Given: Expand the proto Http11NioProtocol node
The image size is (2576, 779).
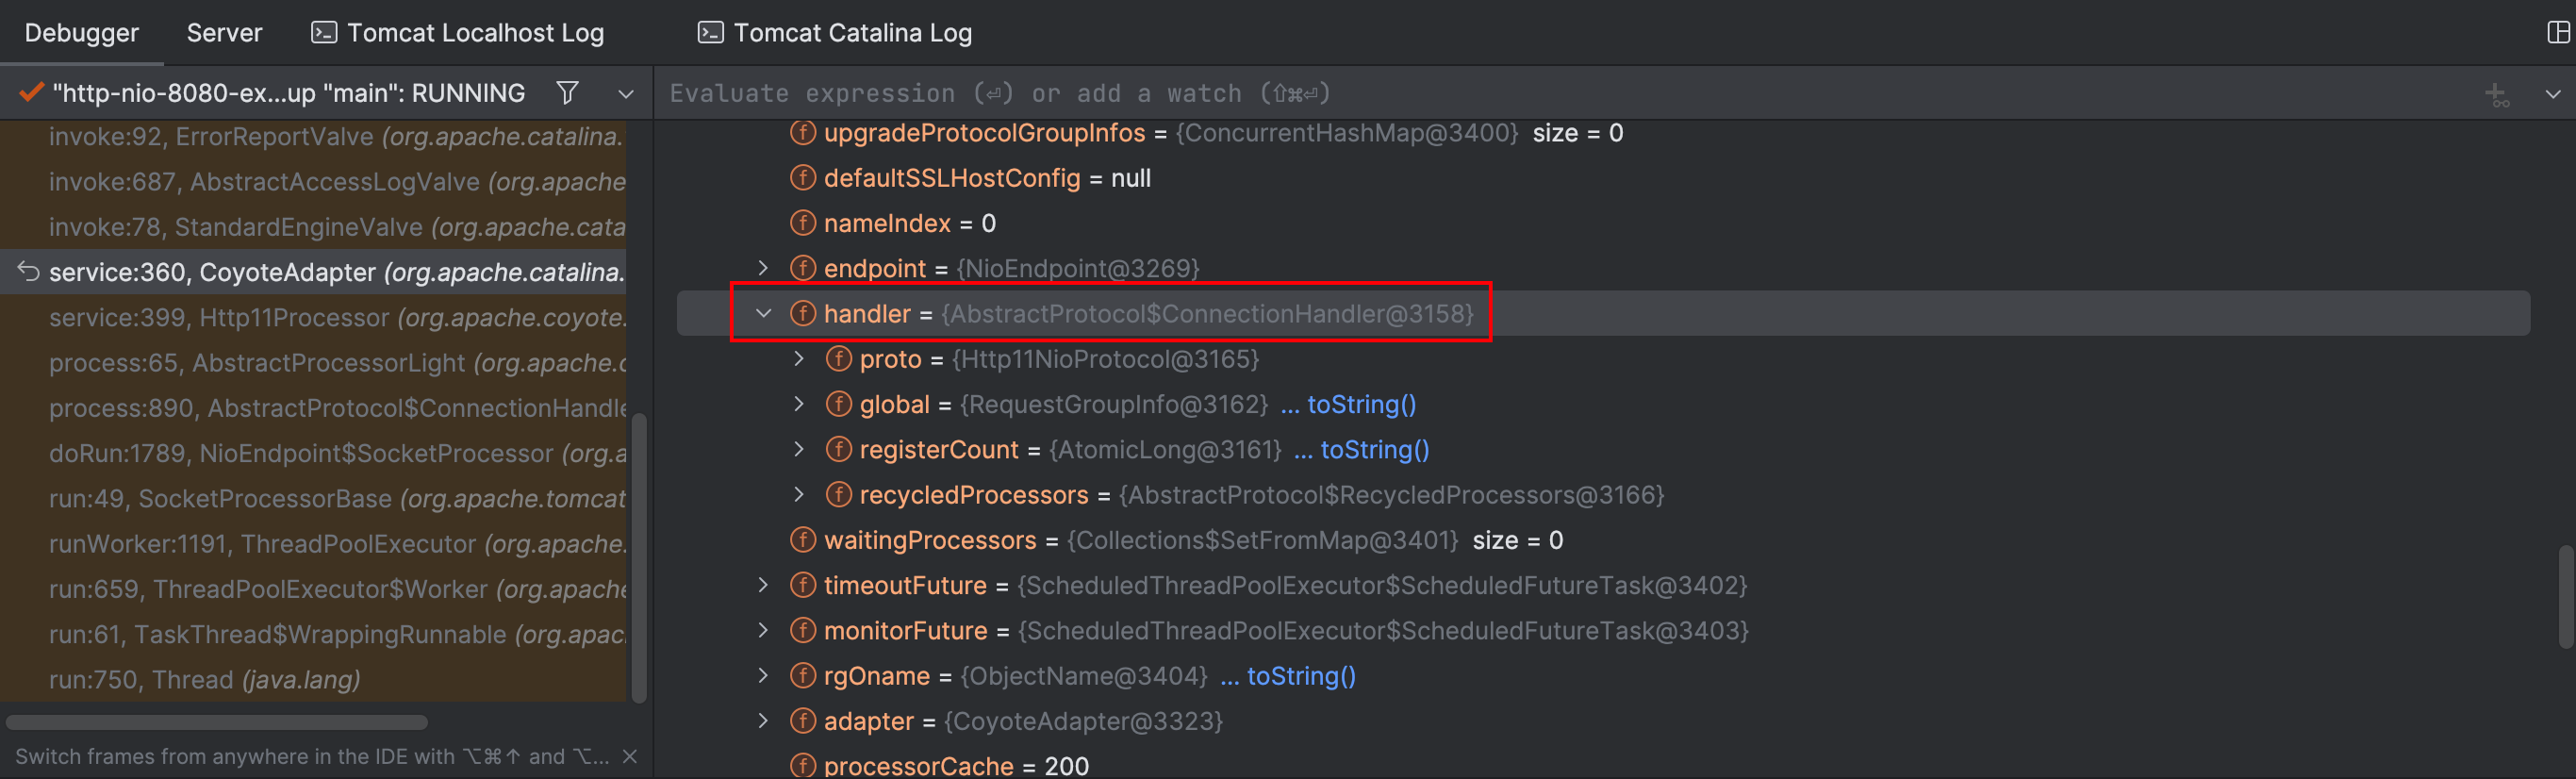Looking at the screenshot, I should 799,358.
